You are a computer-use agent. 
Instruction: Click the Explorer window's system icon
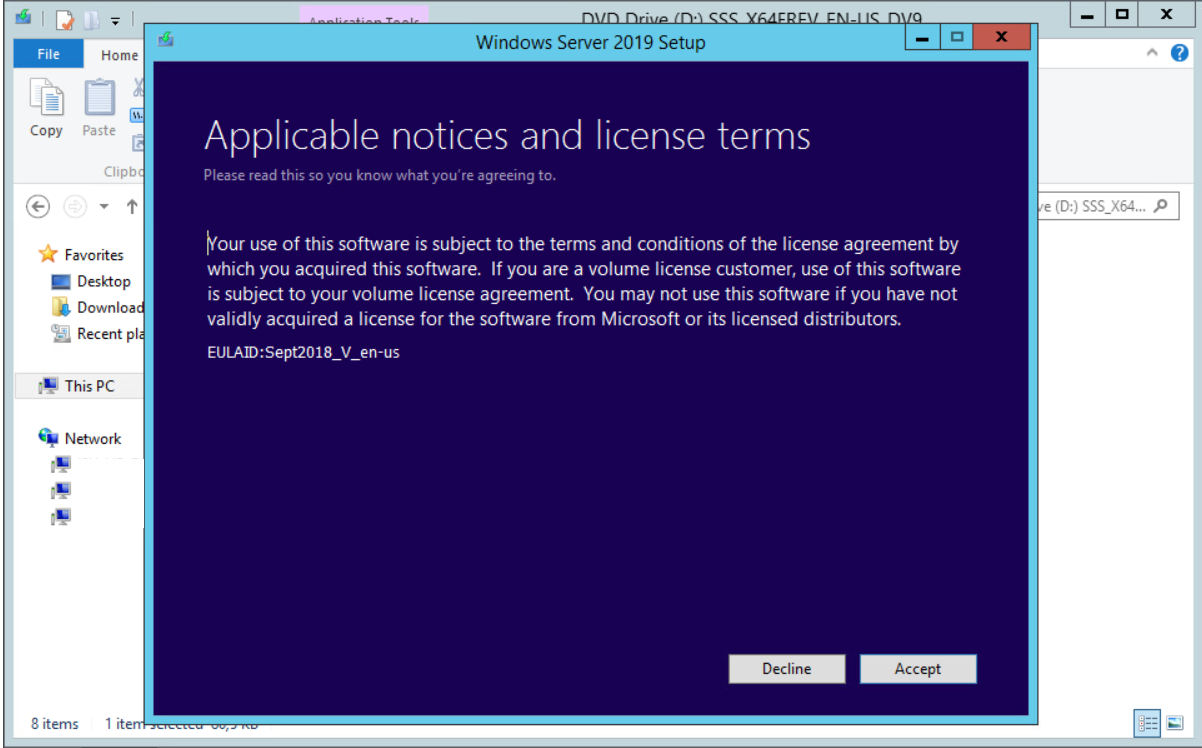click(x=24, y=18)
